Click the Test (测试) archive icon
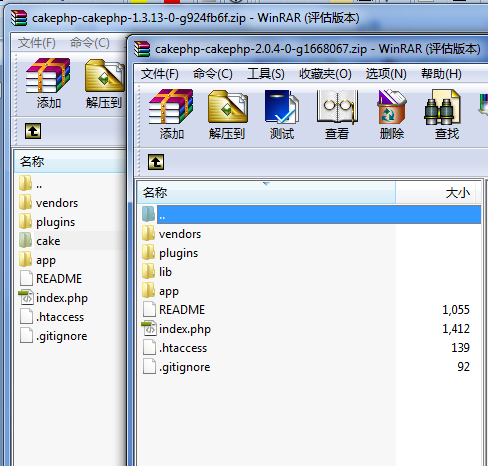Viewport: 488px width, 466px height. (x=282, y=114)
